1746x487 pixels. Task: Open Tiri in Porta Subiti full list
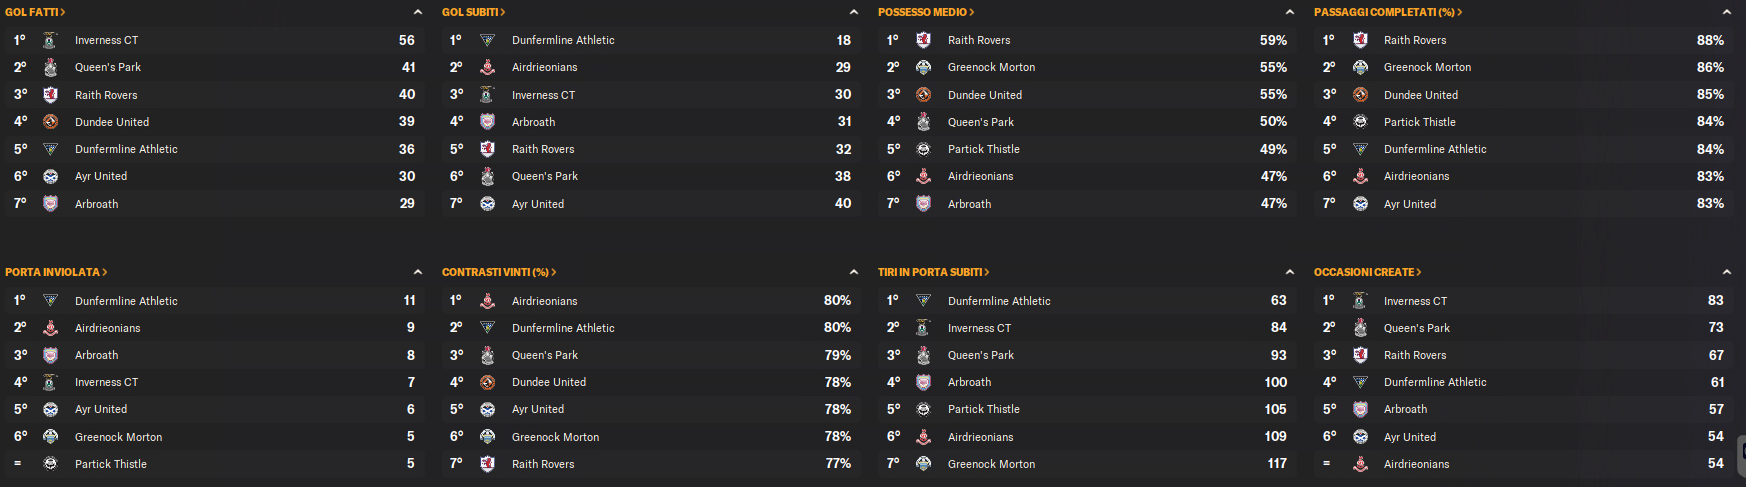pos(933,272)
